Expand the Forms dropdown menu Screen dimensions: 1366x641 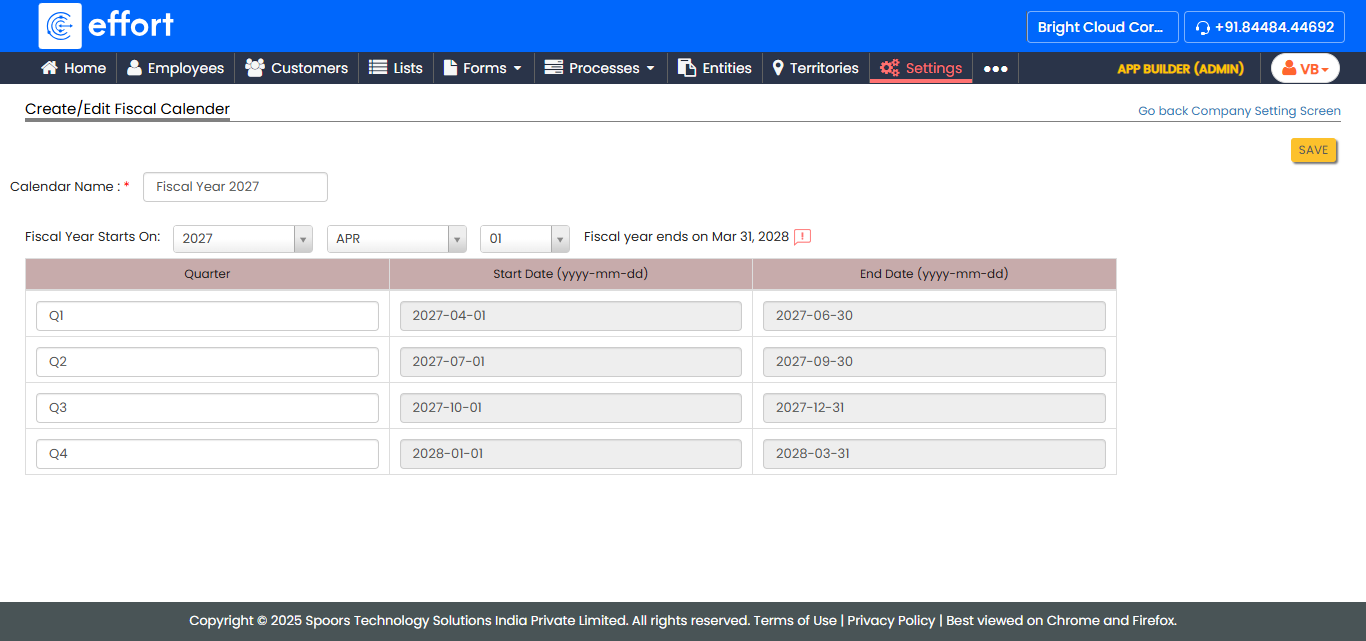click(483, 68)
